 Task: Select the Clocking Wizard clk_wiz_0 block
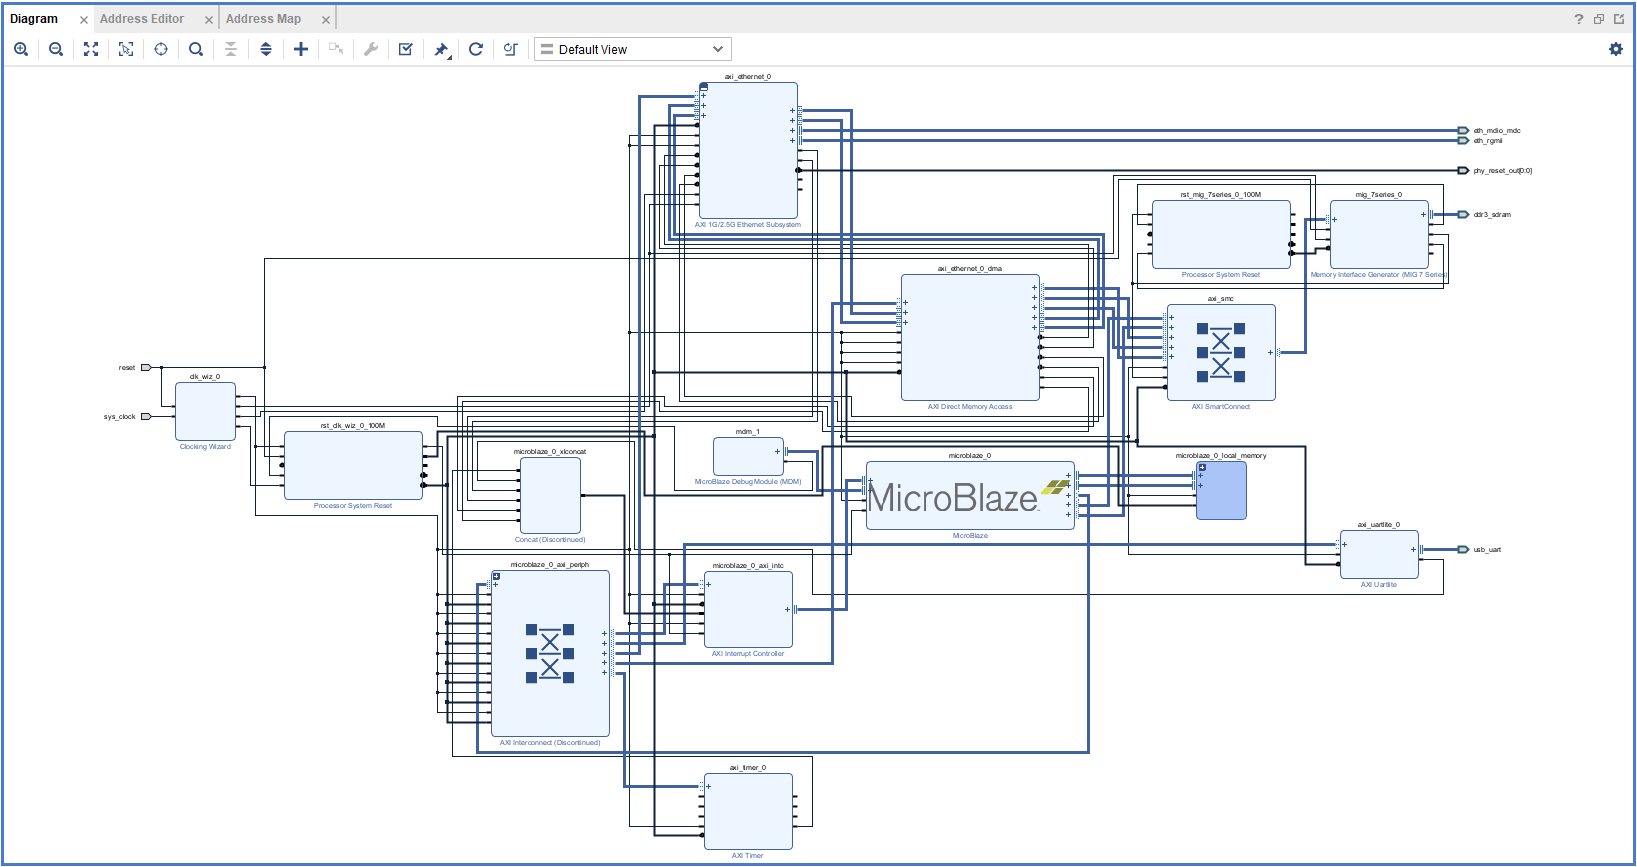coord(205,411)
